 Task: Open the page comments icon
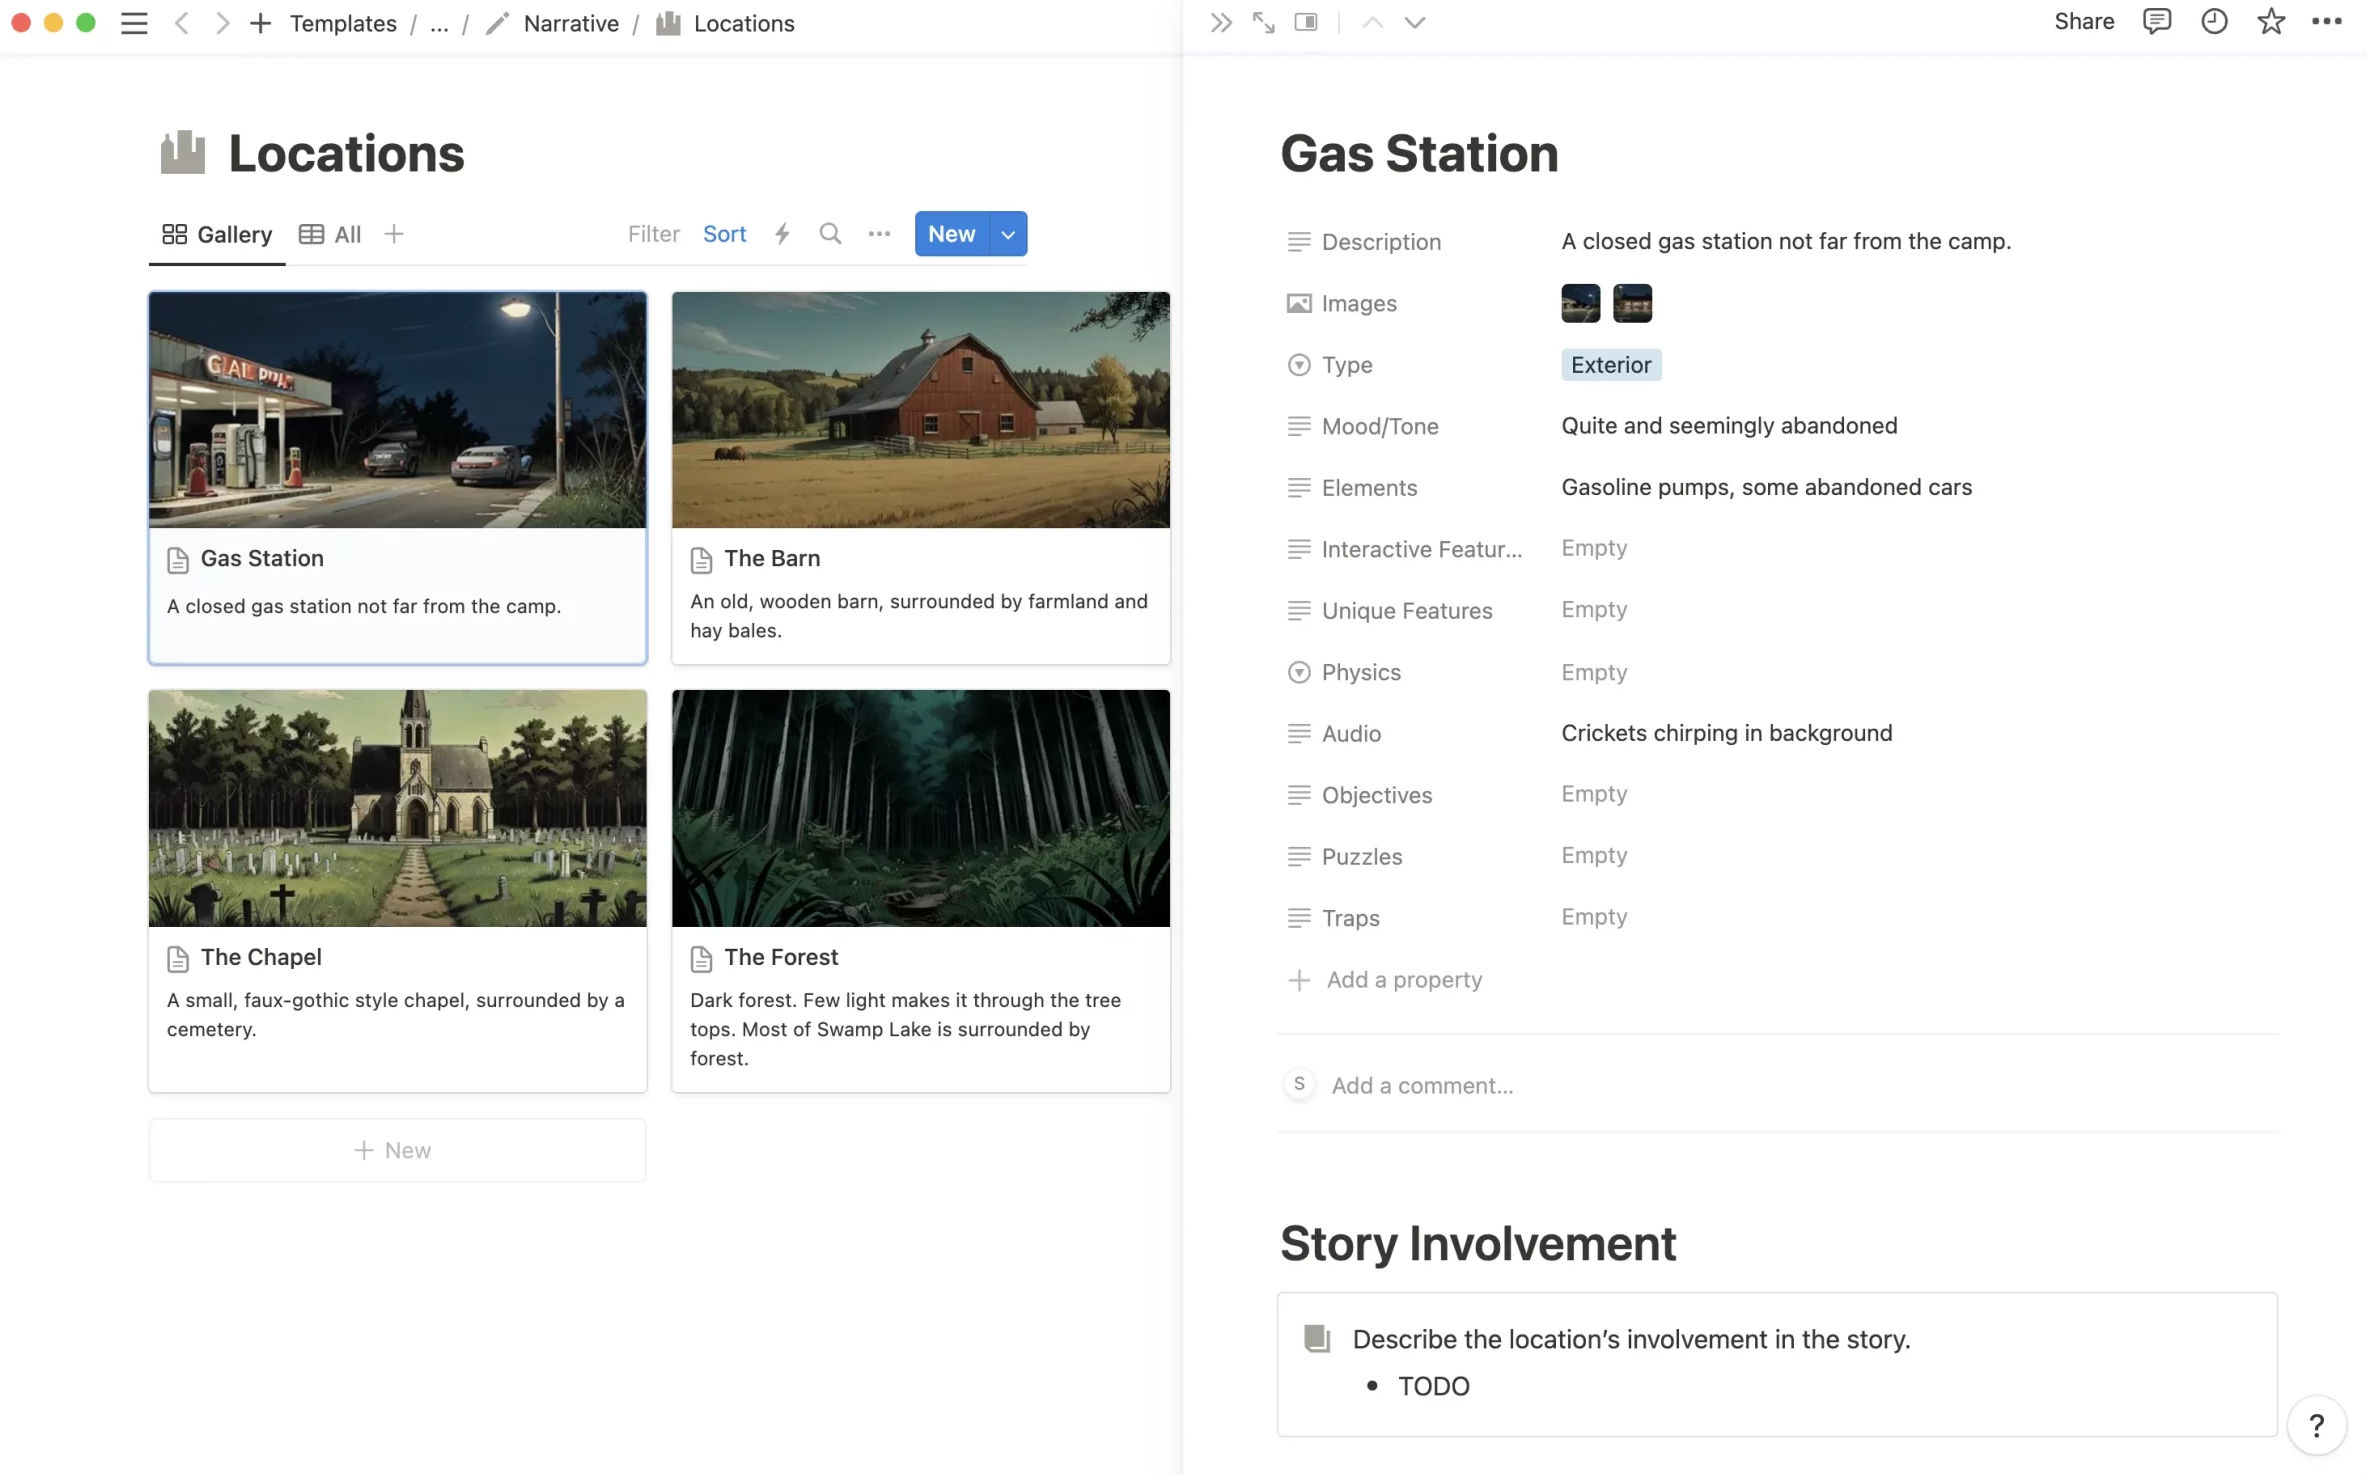[x=2156, y=22]
